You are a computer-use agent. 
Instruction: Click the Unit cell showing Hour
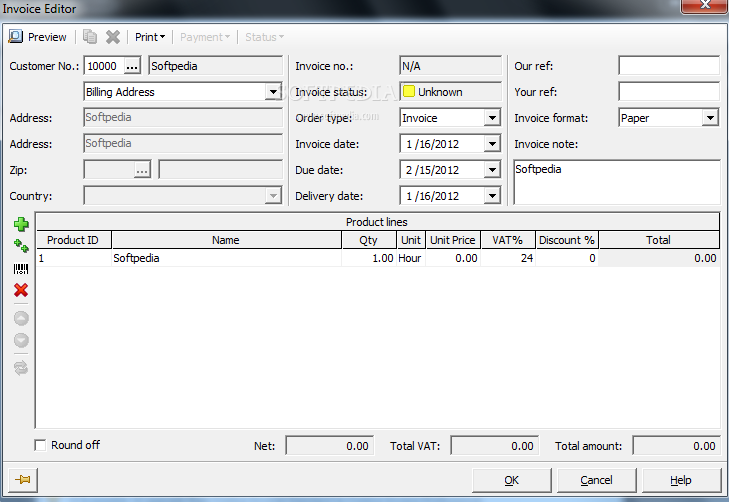[411, 258]
